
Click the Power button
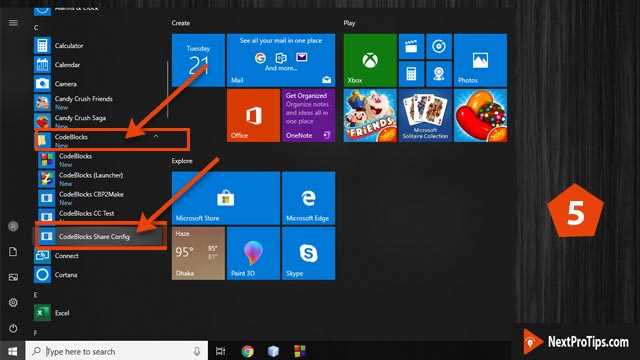13,328
